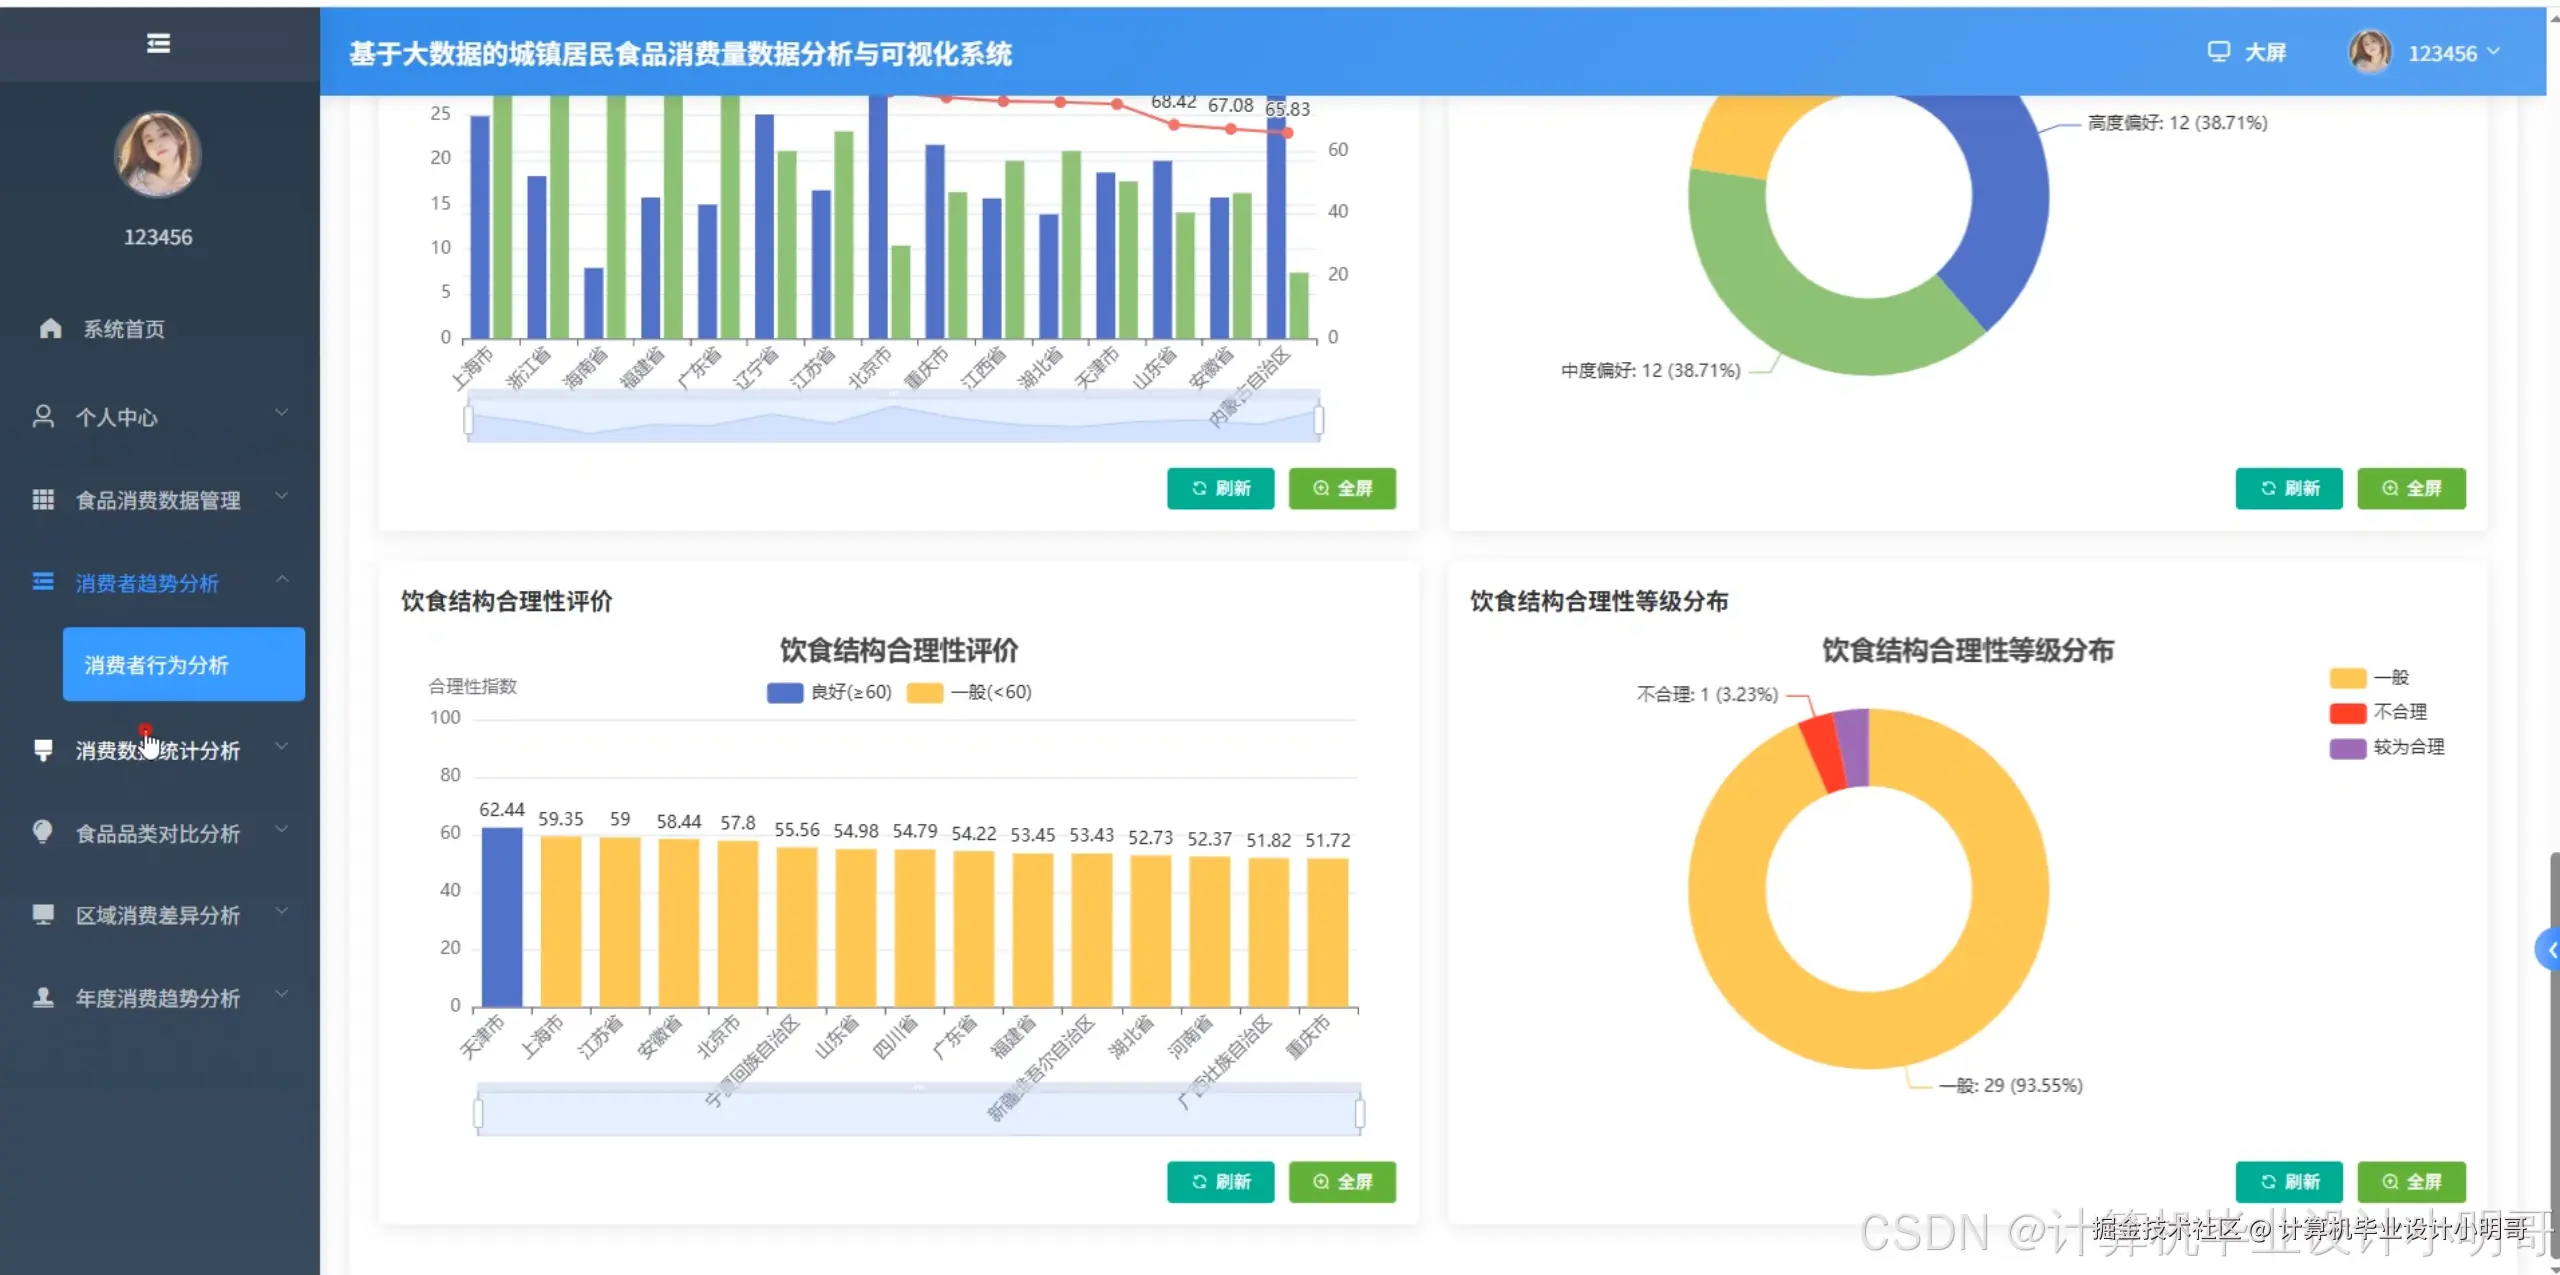This screenshot has width=2560, height=1275.
Task: Click the zoom slider right handle under 饮食结构合理性评价 chart
Action: [x=1359, y=1112]
